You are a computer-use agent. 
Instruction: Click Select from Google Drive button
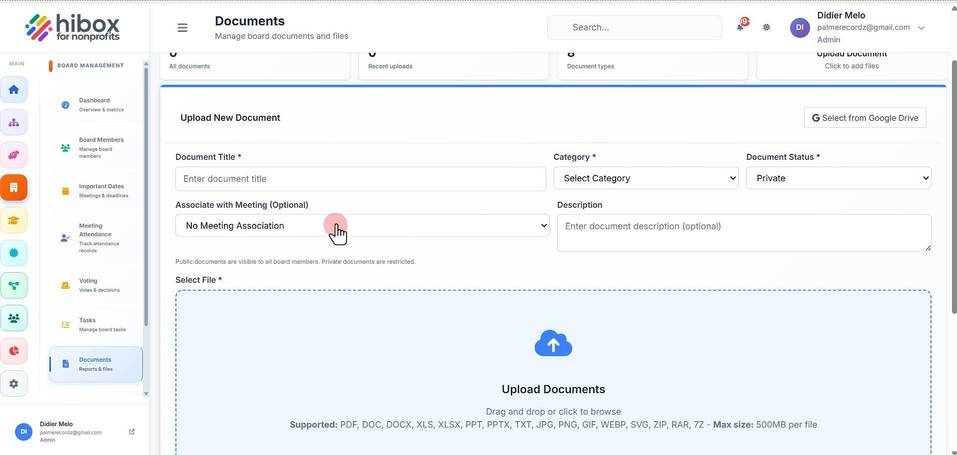pyautogui.click(x=865, y=118)
